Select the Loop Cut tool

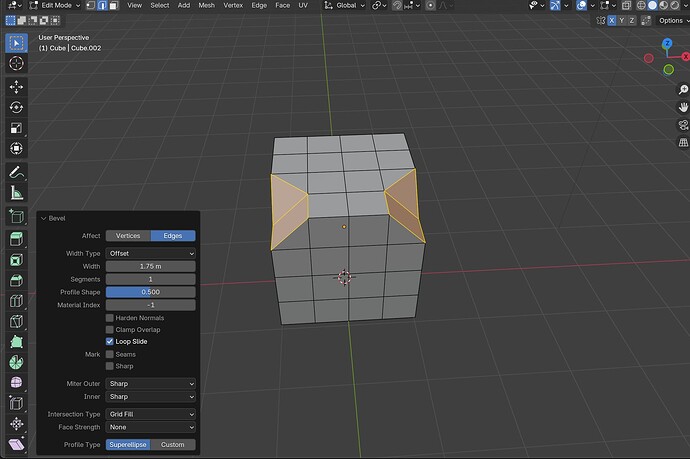click(16, 301)
